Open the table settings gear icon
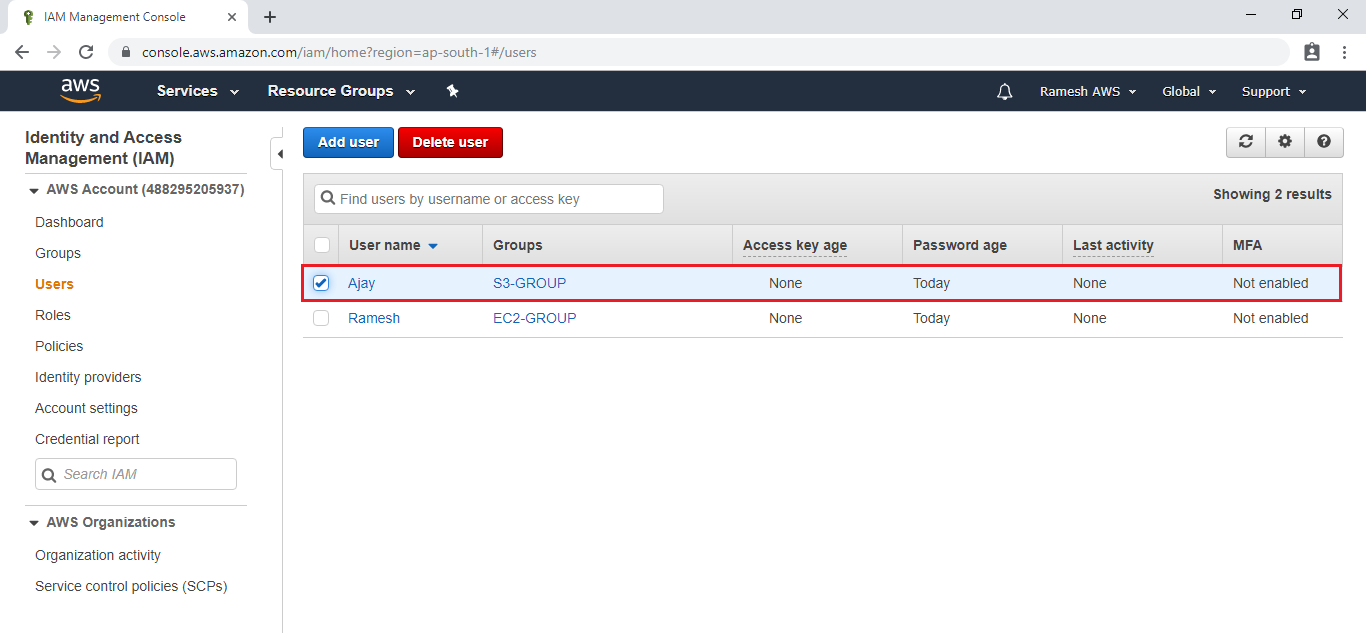Image resolution: width=1366 pixels, height=633 pixels. [x=1285, y=142]
